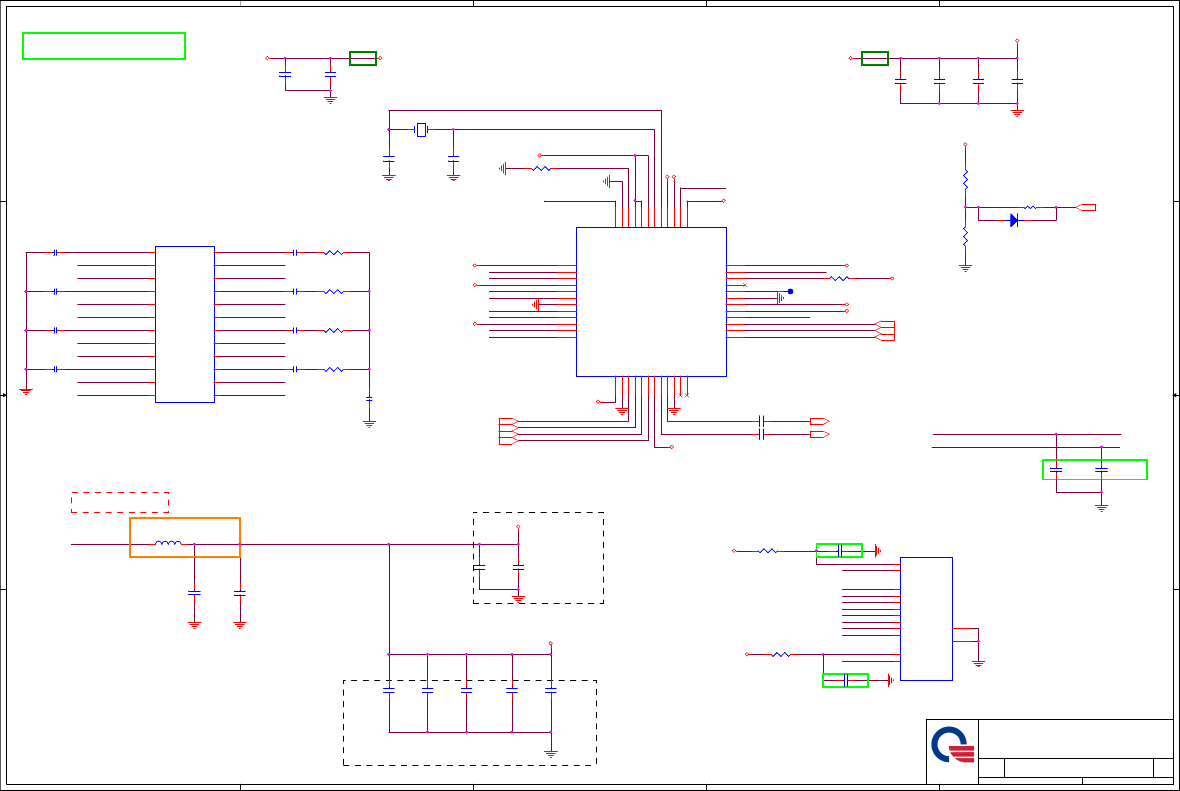Select the largest square IC outline
The height and width of the screenshot is (791, 1180).
point(651,302)
